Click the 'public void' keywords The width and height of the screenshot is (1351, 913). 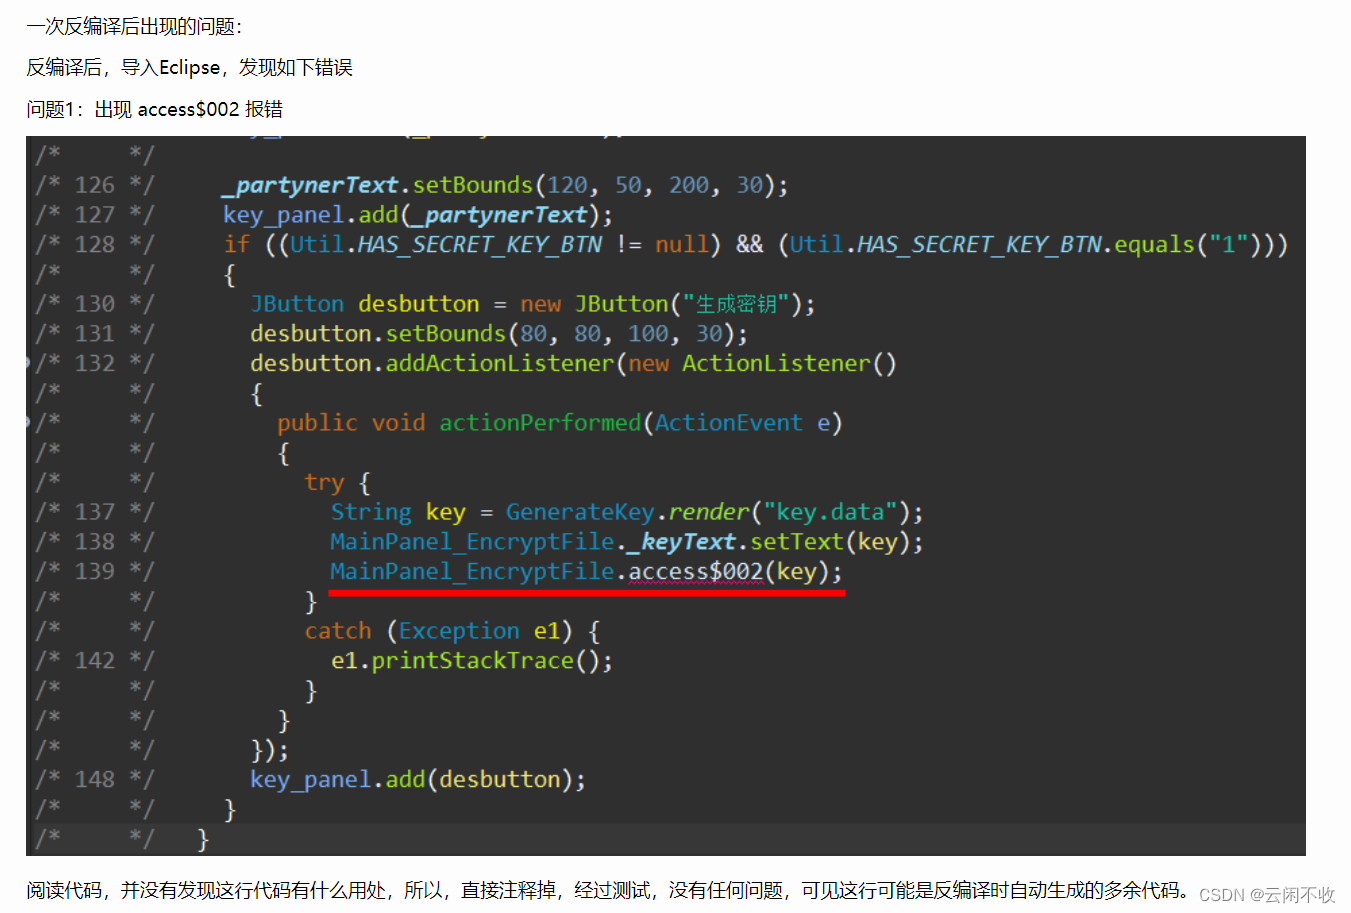point(351,423)
